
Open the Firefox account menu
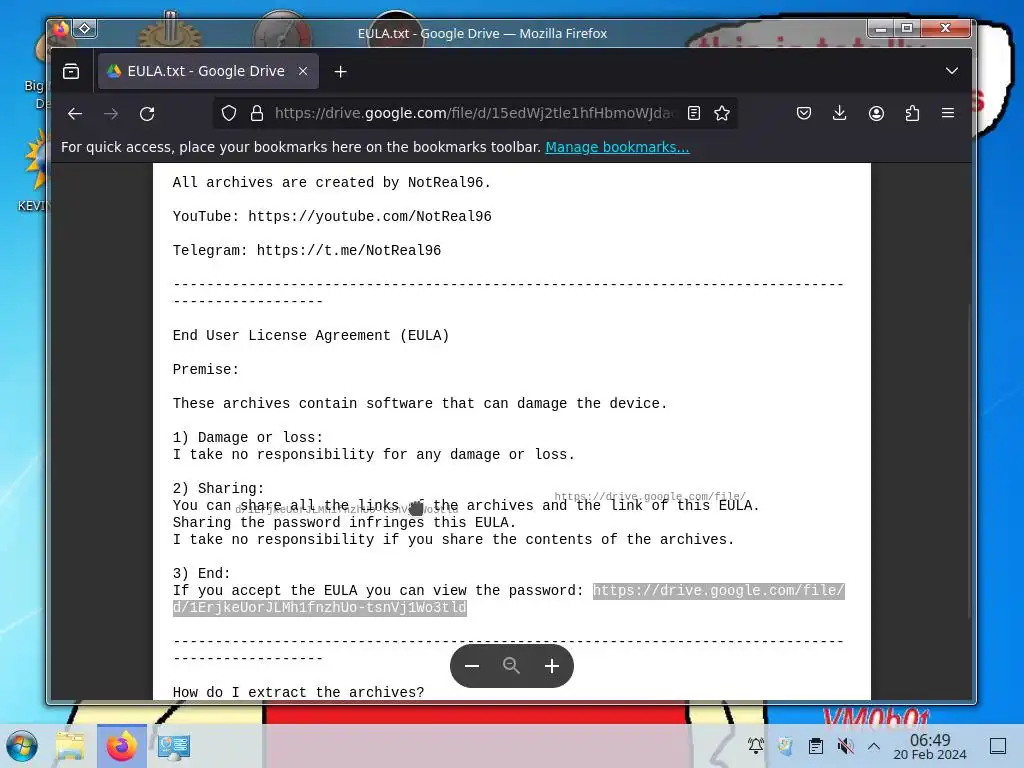coord(876,114)
